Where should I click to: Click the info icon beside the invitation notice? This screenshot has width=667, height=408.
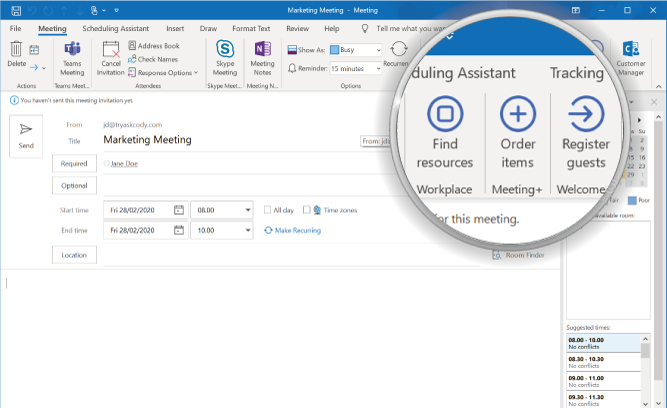point(14,100)
